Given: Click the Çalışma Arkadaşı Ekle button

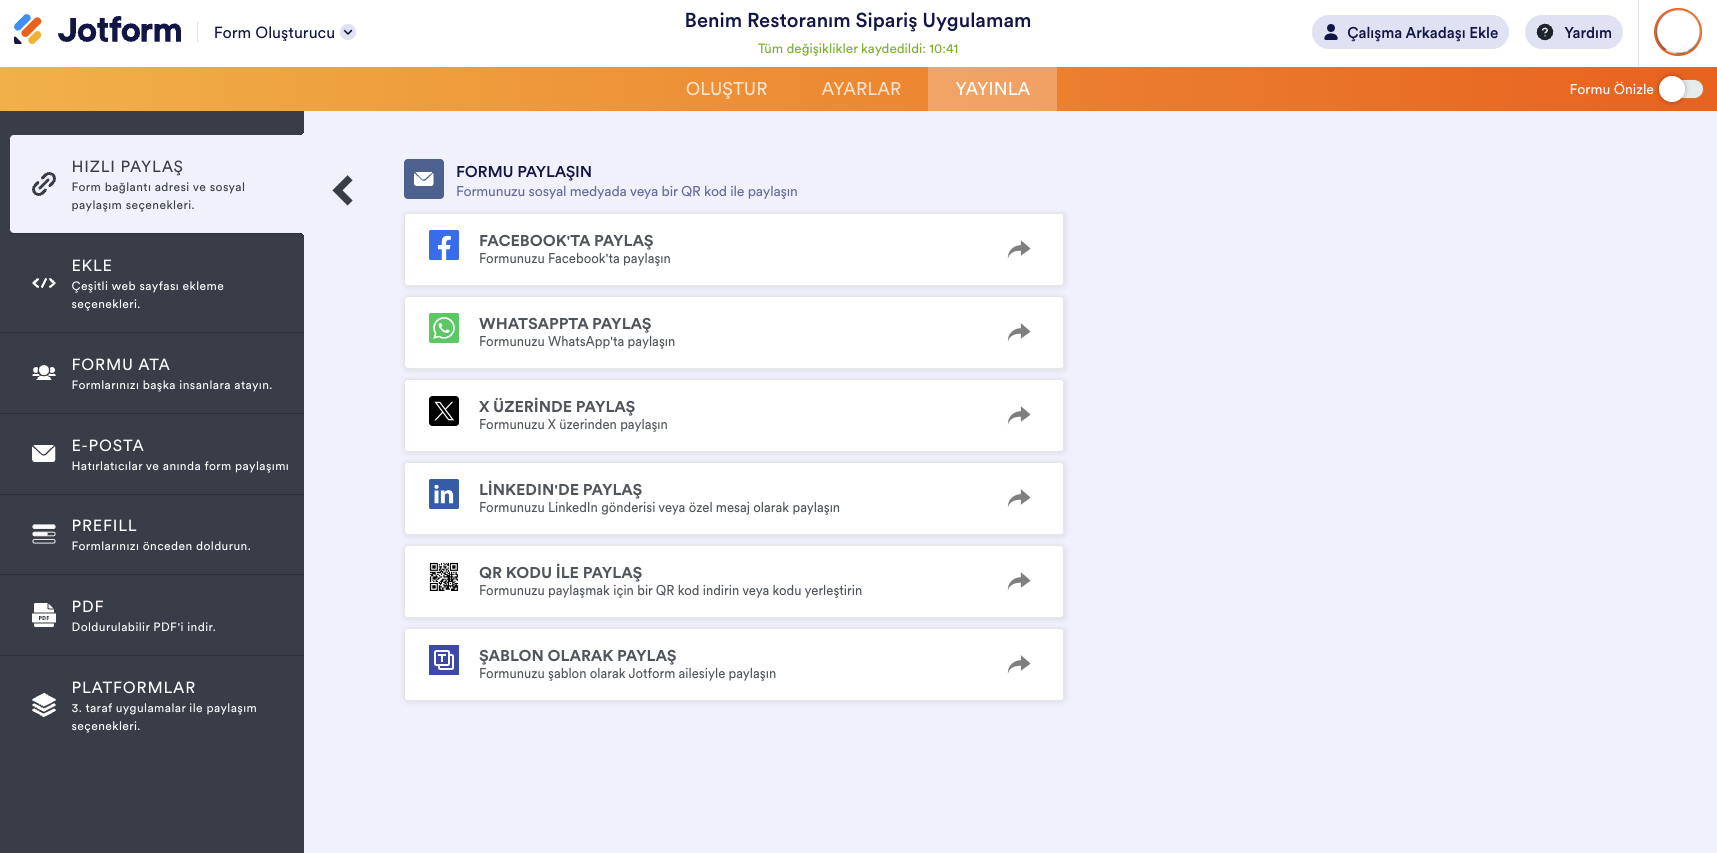Looking at the screenshot, I should pyautogui.click(x=1410, y=32).
